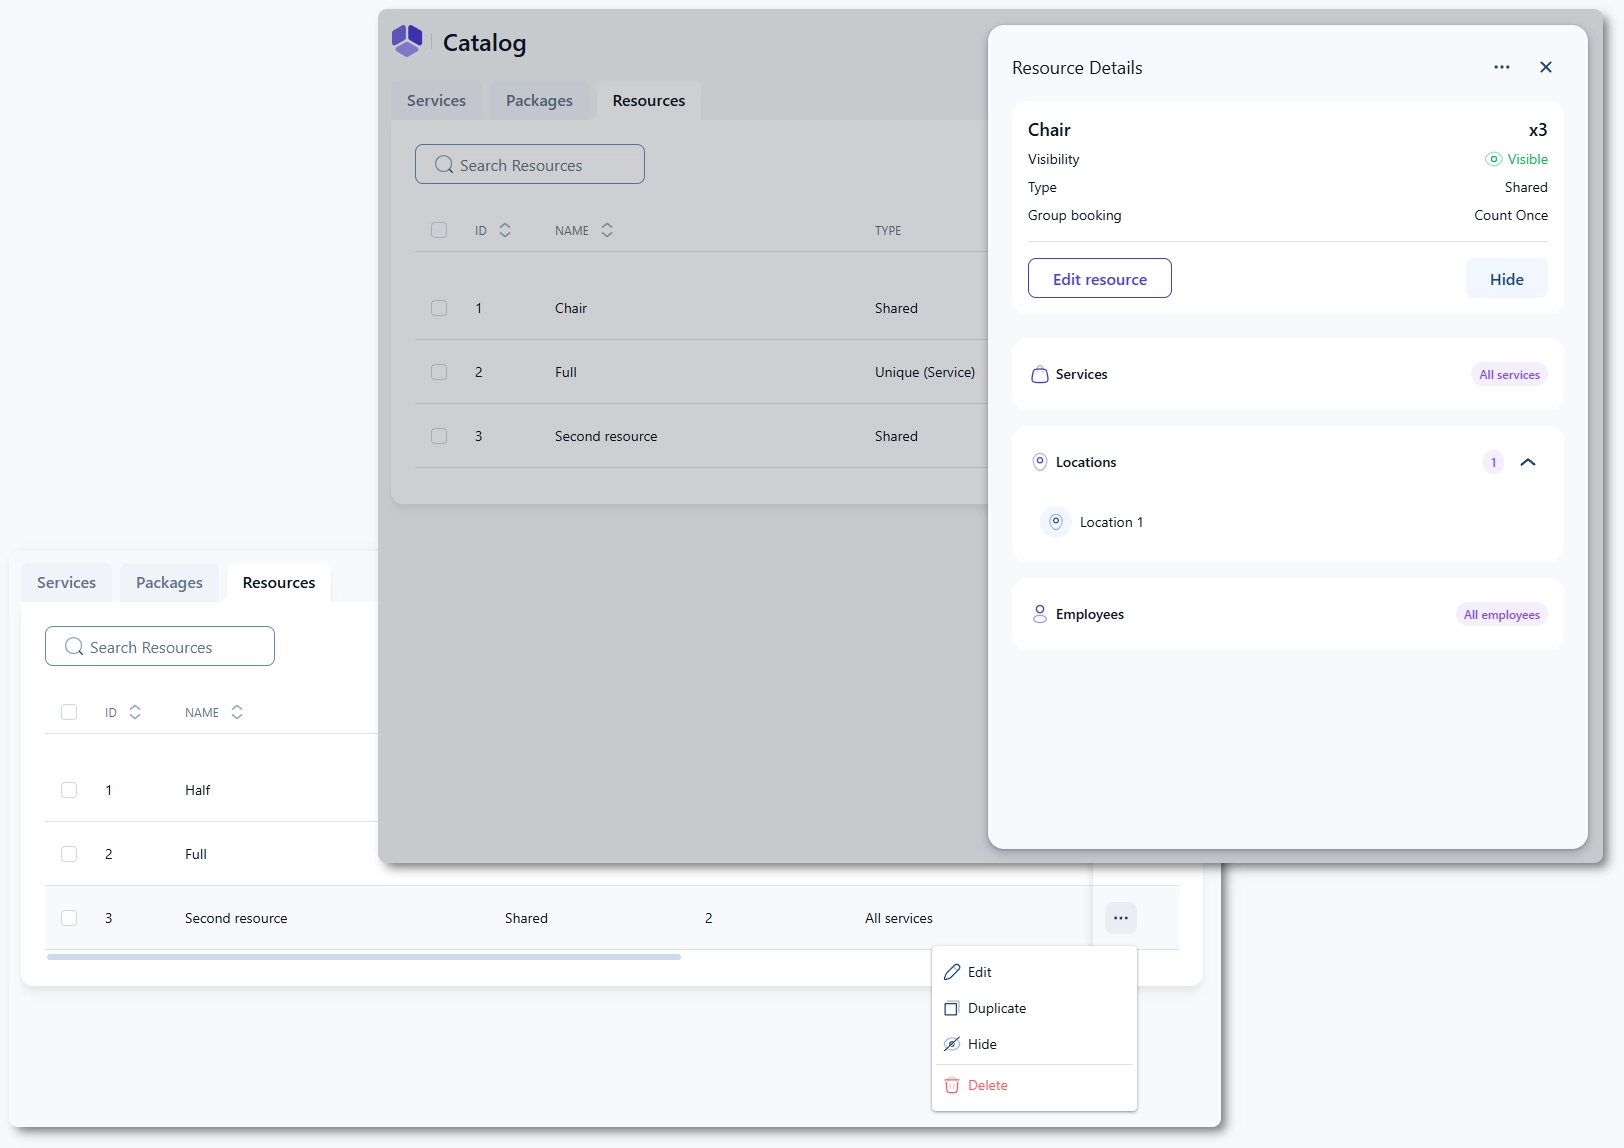Open the three-dot menu in Resource Details
Viewport: 1624px width, 1148px height.
pyautogui.click(x=1501, y=67)
